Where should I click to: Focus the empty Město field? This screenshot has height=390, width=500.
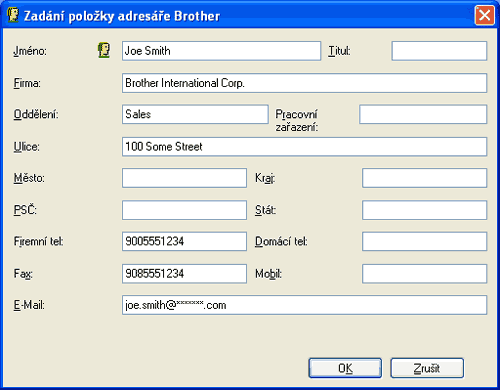coord(184,178)
